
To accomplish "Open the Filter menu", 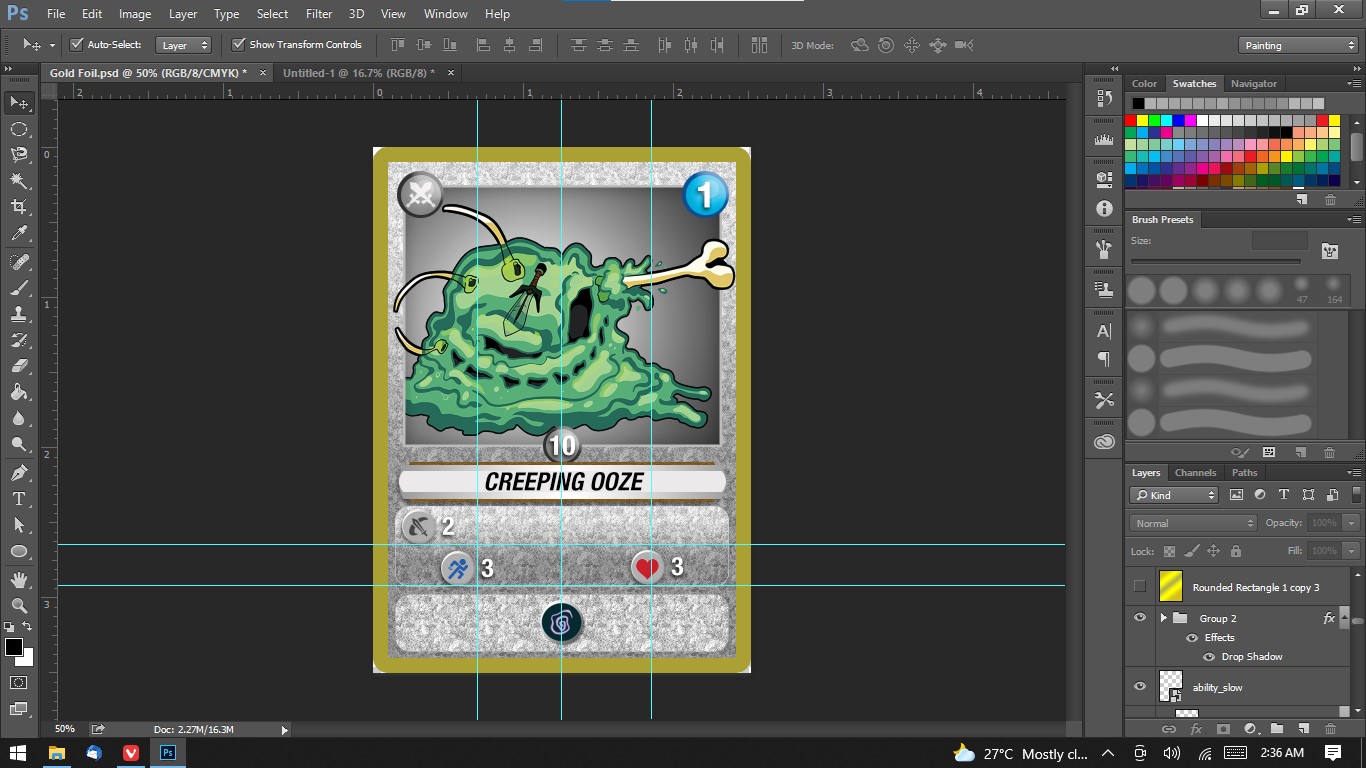I will (x=319, y=14).
